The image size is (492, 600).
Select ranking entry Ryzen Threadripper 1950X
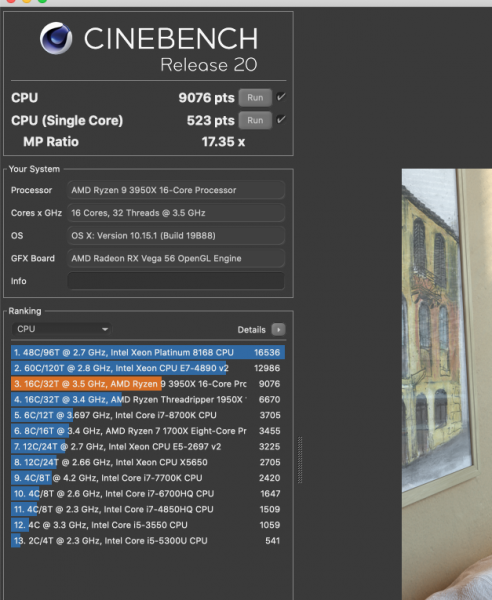pos(148,399)
